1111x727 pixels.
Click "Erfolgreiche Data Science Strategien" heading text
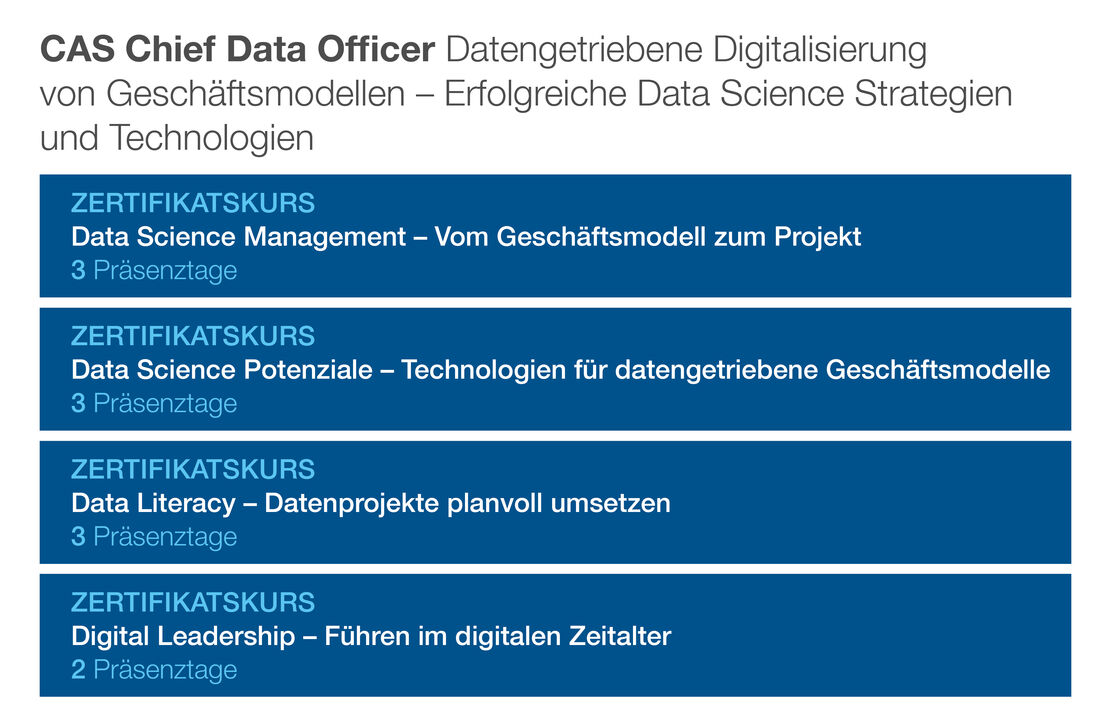coord(728,94)
